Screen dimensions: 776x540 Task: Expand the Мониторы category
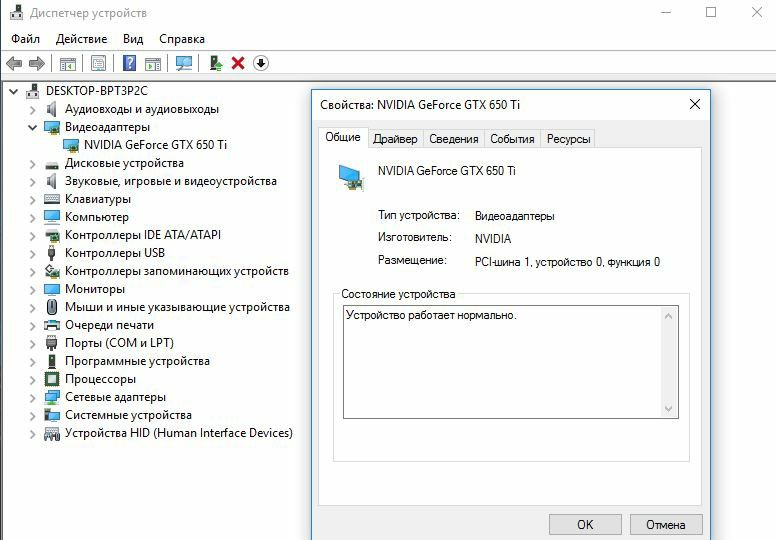coord(33,290)
